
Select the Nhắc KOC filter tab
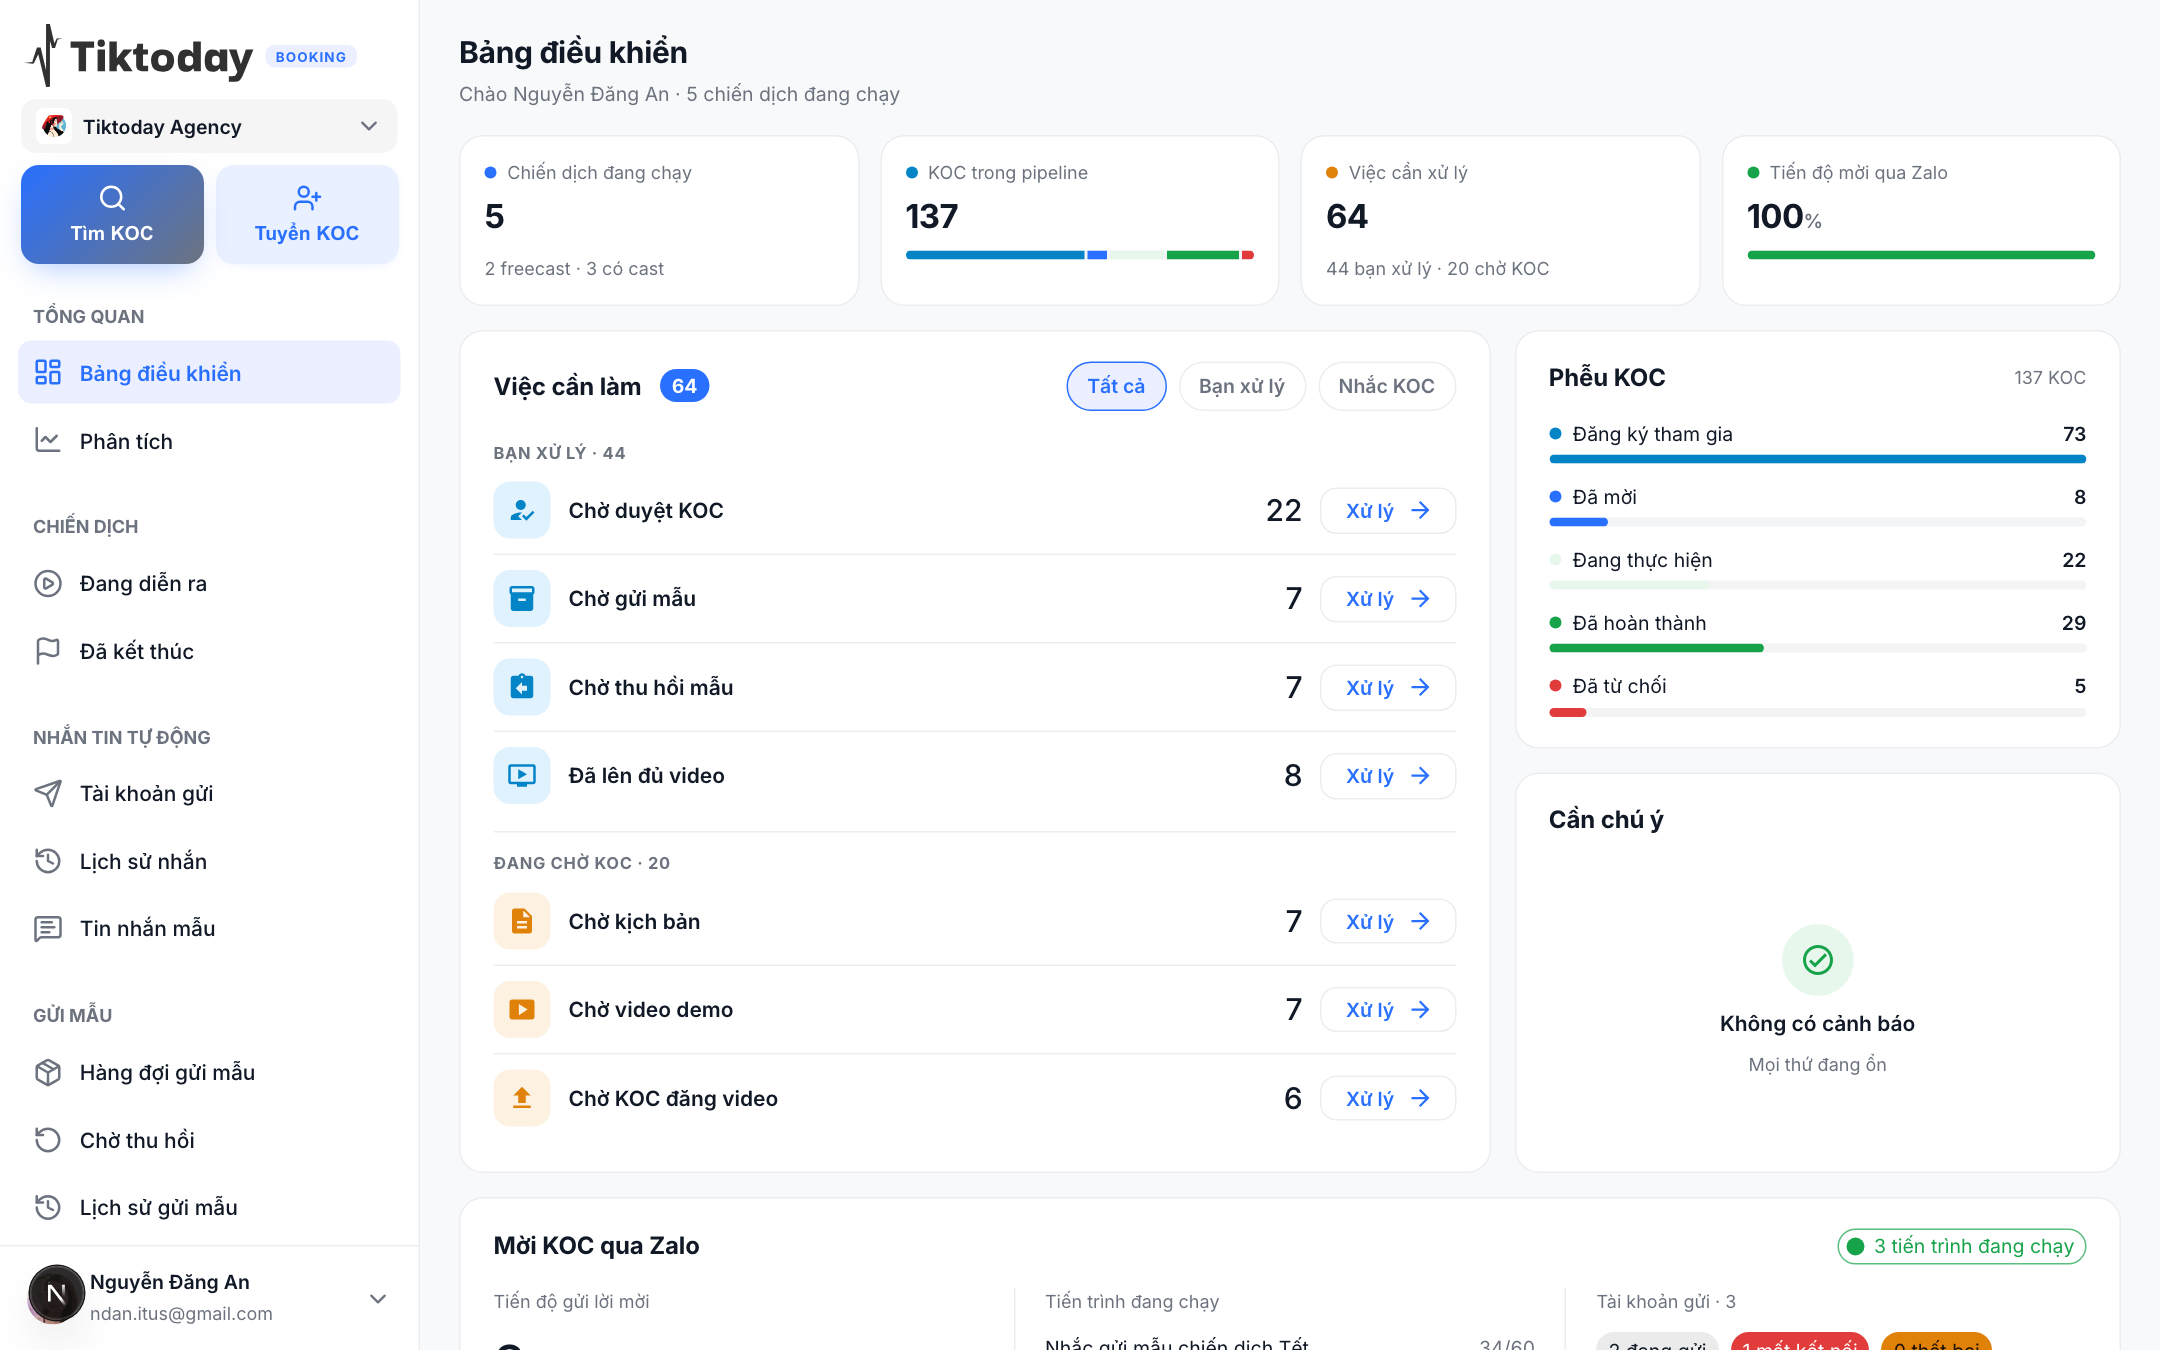[x=1387, y=386]
